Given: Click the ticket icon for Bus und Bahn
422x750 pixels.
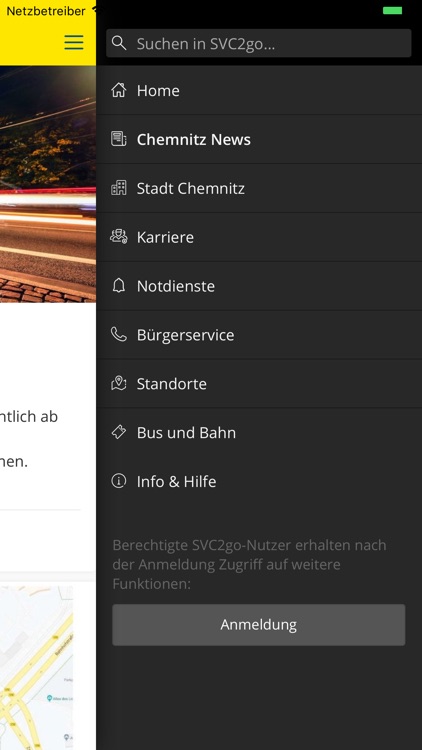Looking at the screenshot, I should coord(119,432).
